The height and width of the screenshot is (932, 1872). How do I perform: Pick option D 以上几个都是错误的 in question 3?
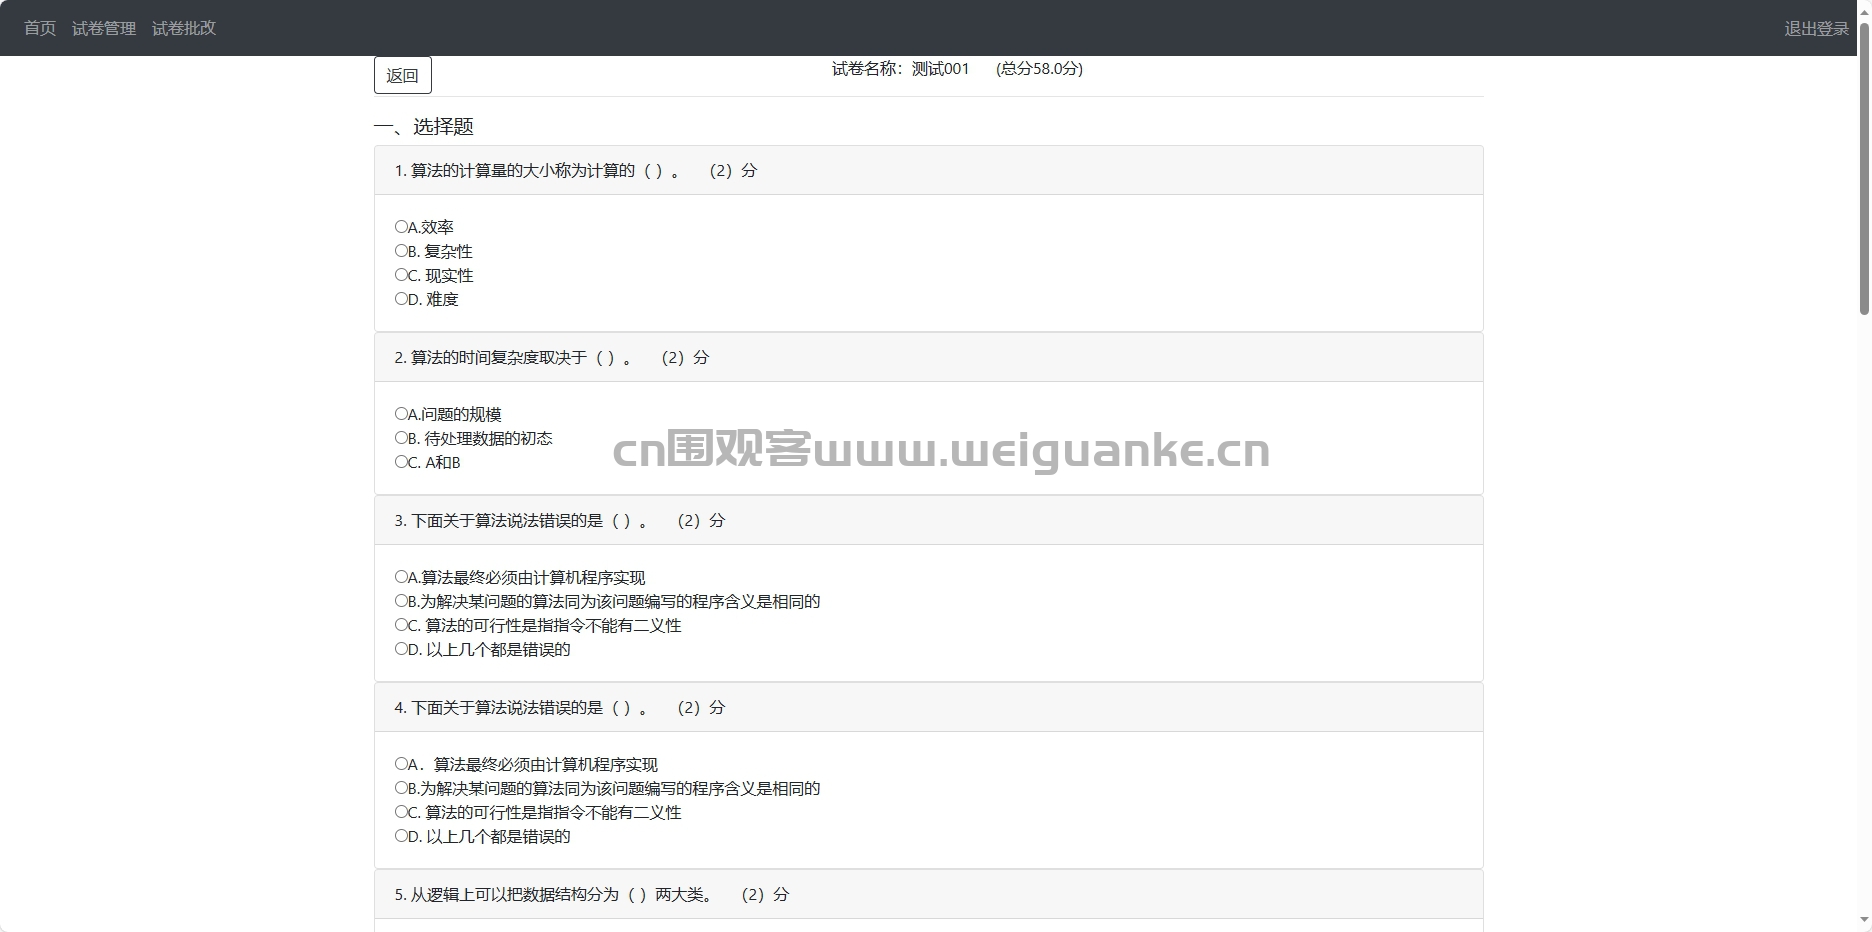401,649
